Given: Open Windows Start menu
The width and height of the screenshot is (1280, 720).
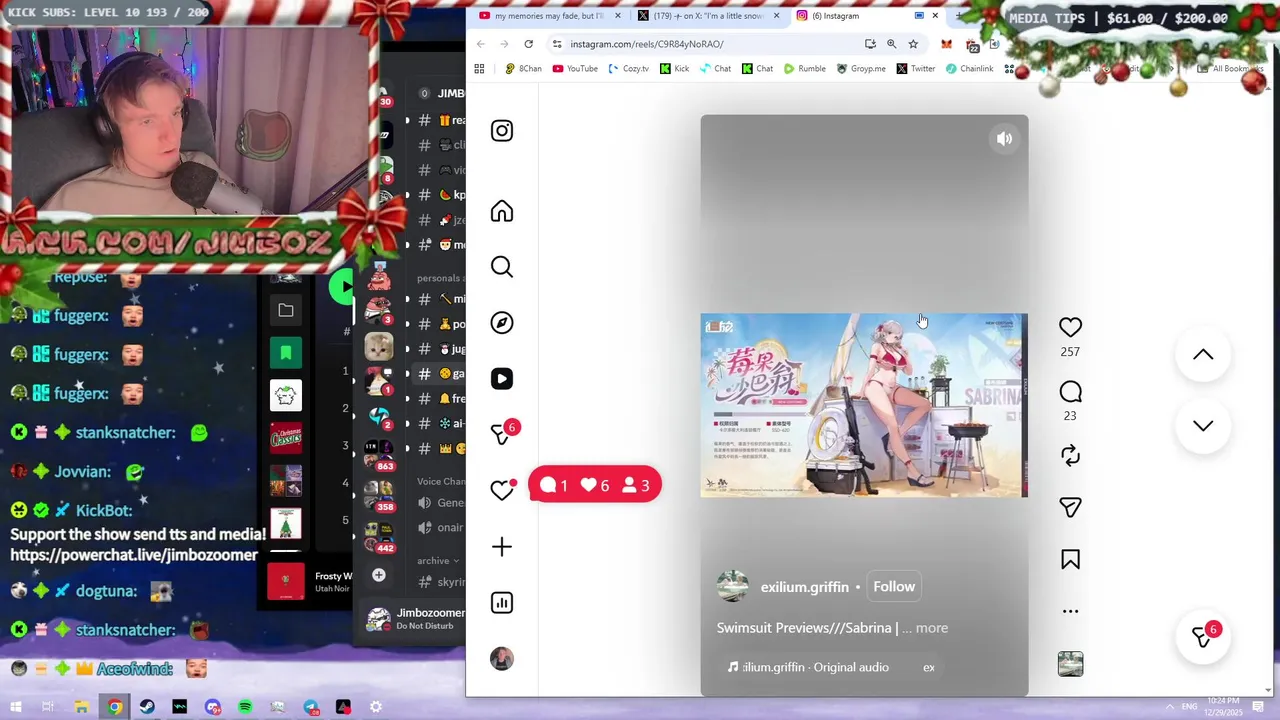Looking at the screenshot, I should click(16, 707).
